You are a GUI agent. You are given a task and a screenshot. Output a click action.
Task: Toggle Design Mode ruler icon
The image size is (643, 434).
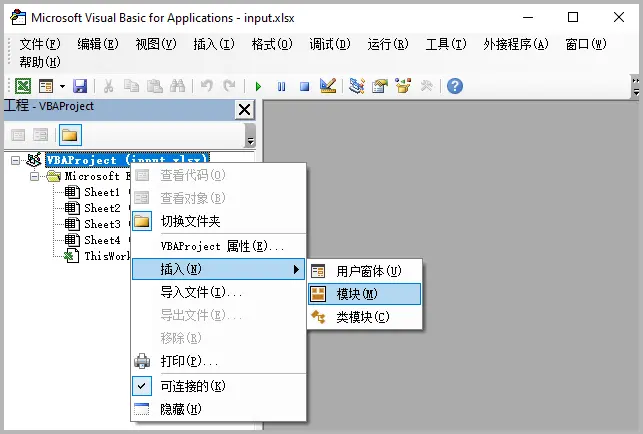328,86
